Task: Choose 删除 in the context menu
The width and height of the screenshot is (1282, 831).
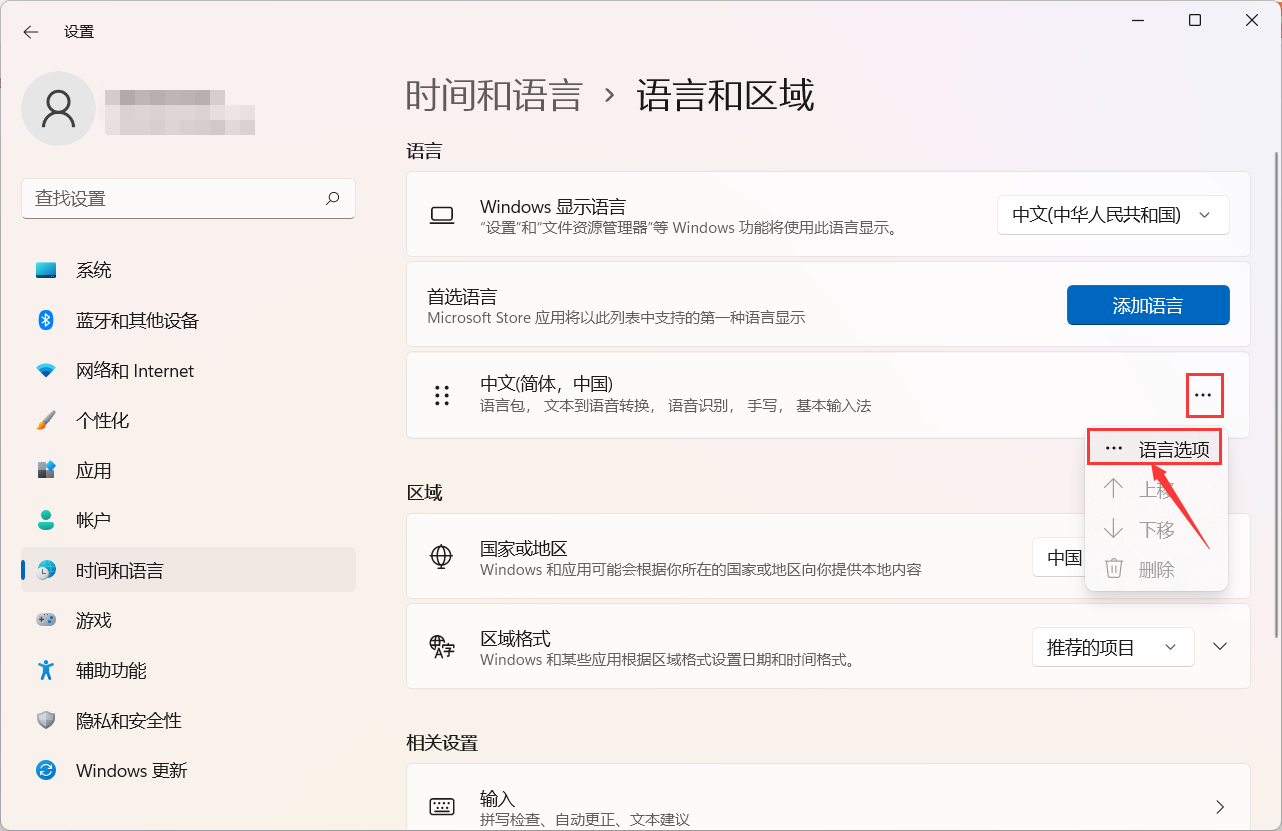Action: pos(1156,569)
